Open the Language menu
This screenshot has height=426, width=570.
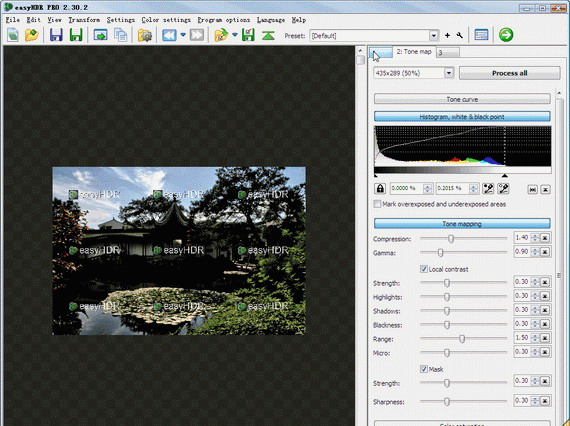point(271,20)
